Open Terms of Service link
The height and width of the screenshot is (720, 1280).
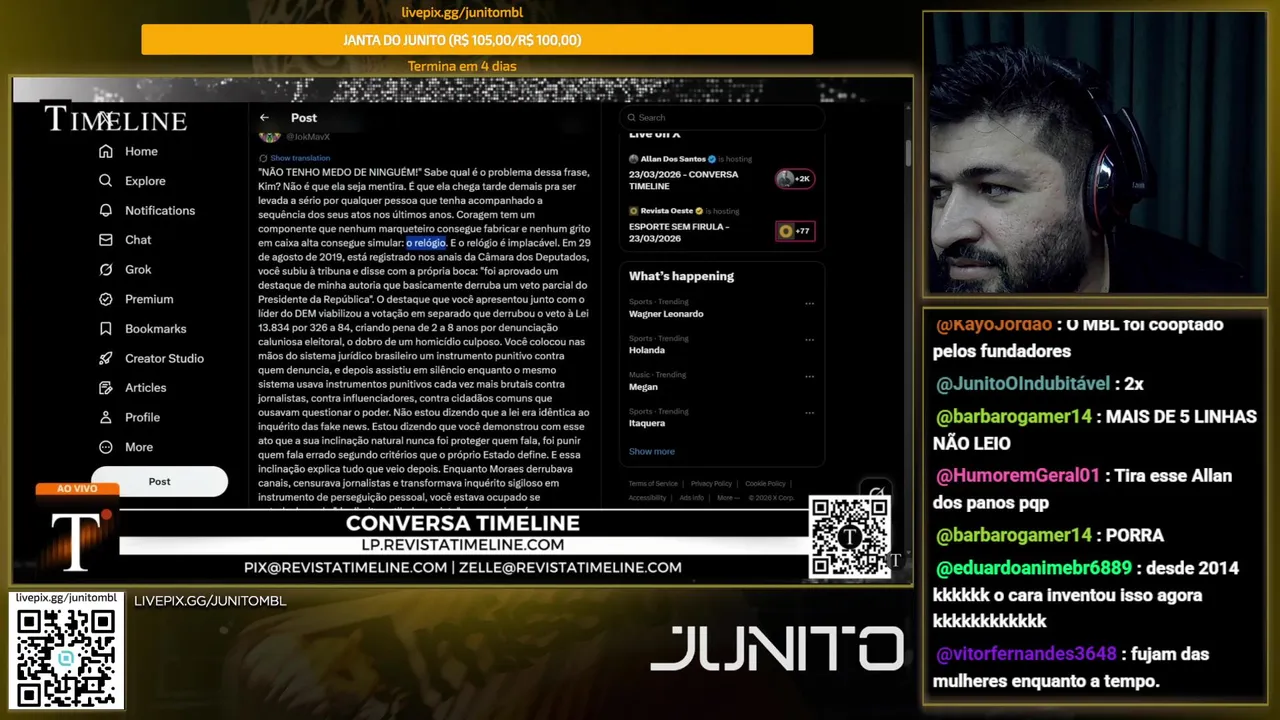(653, 484)
